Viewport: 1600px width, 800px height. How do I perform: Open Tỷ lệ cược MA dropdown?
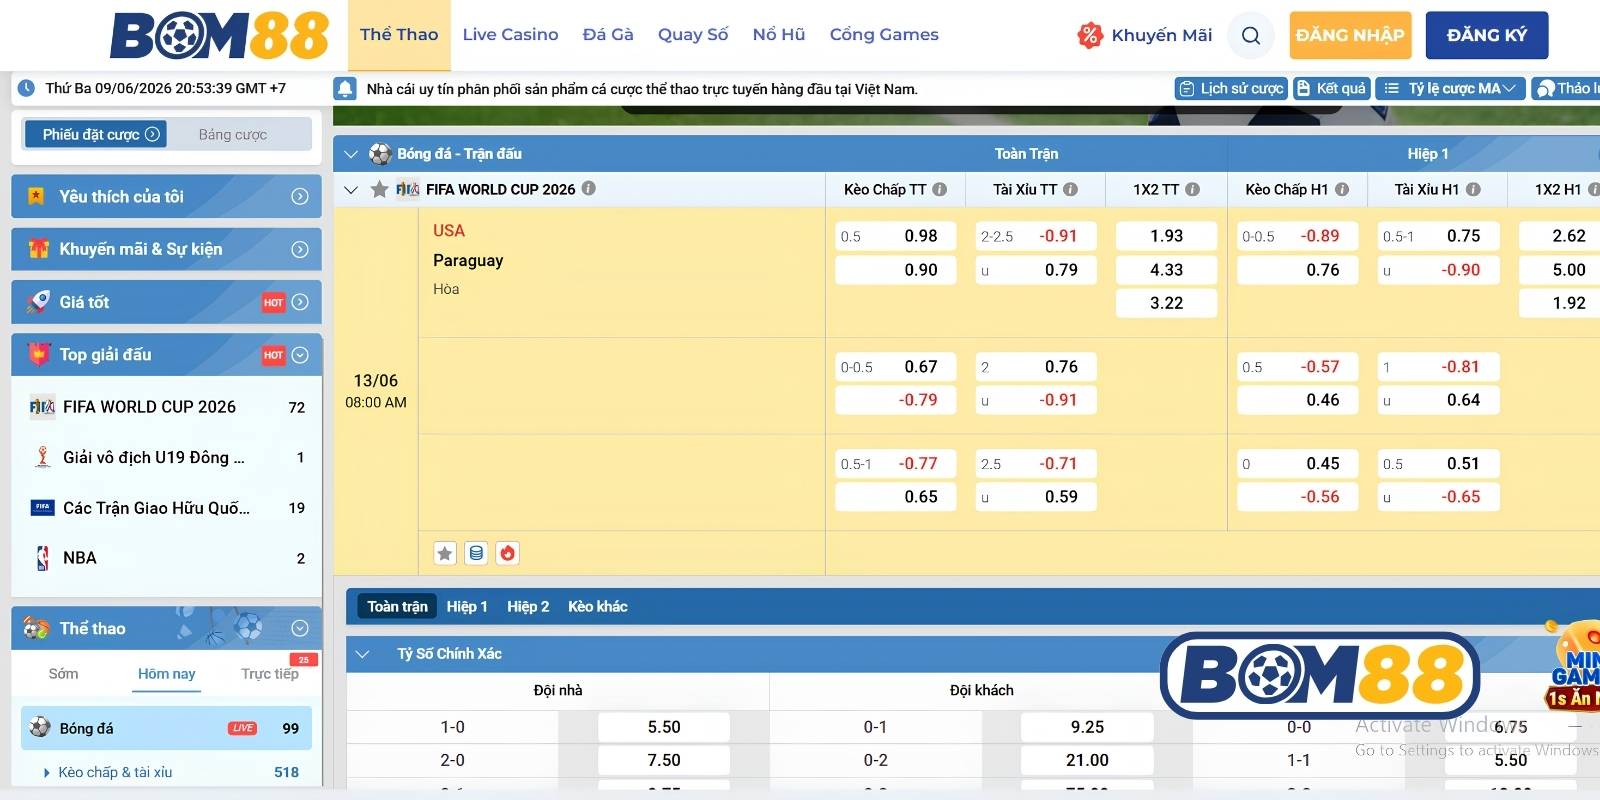click(x=1451, y=88)
